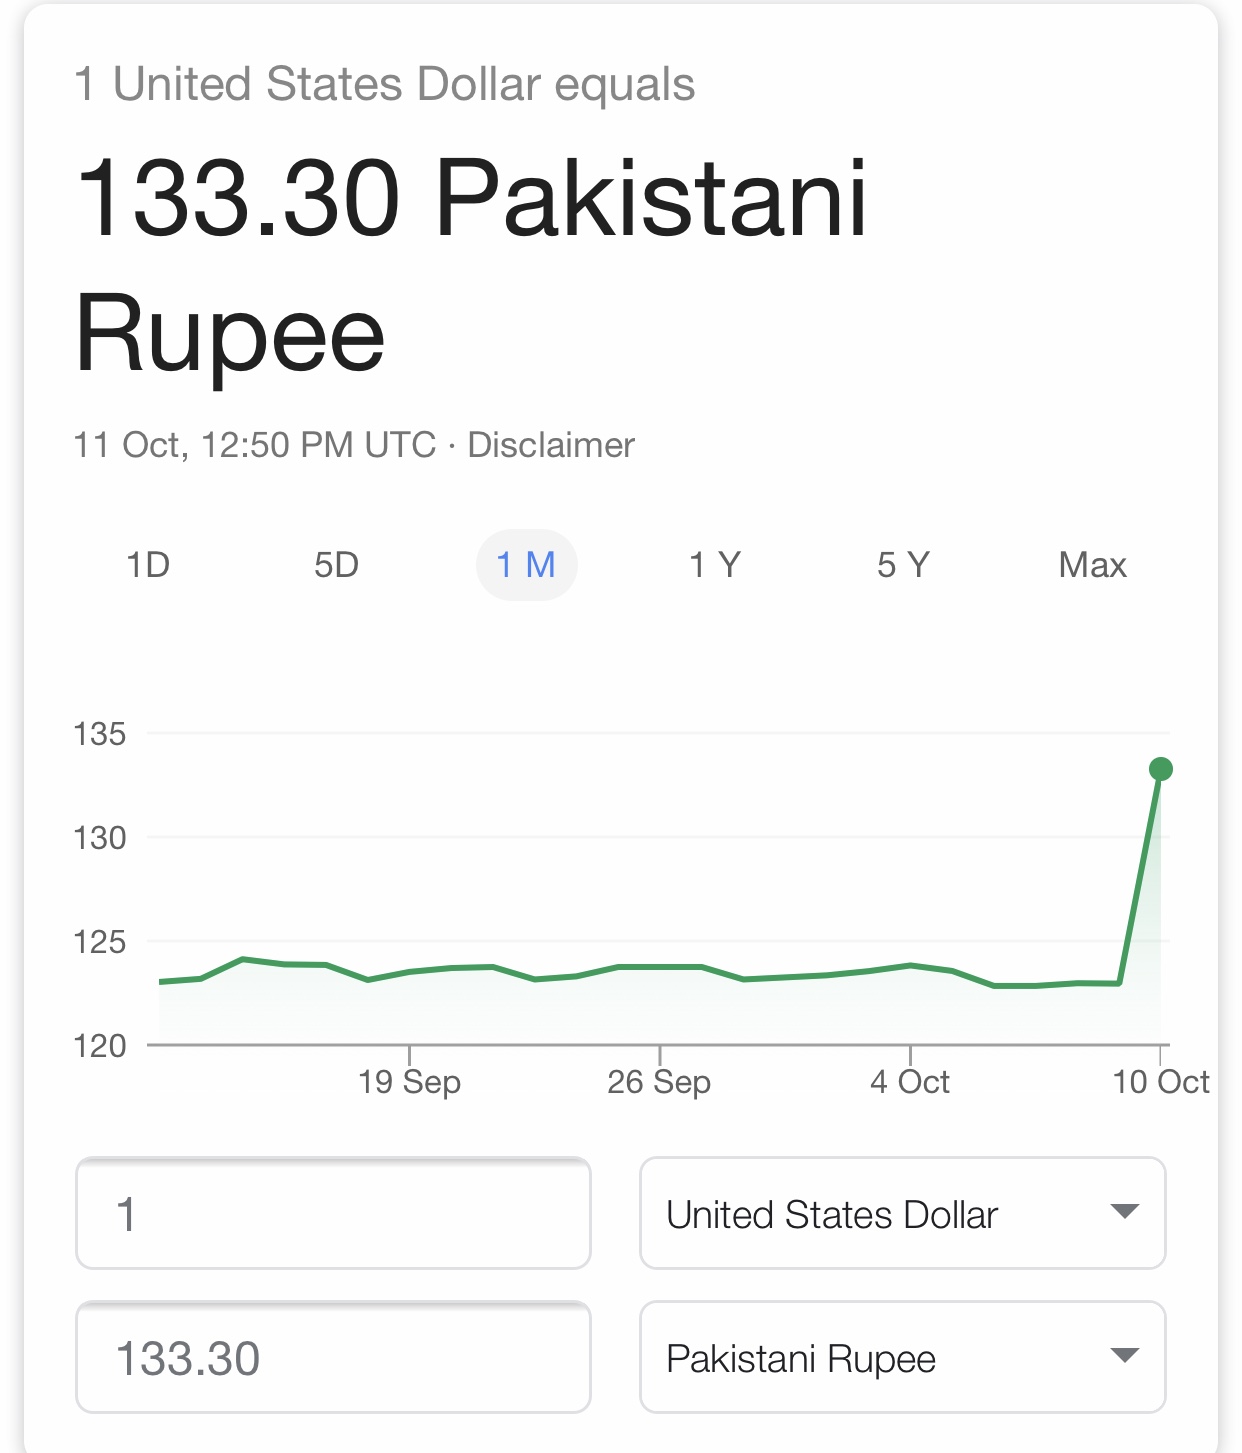Select the 5D time range tab
Viewport: 1242px width, 1453px height.
336,565
